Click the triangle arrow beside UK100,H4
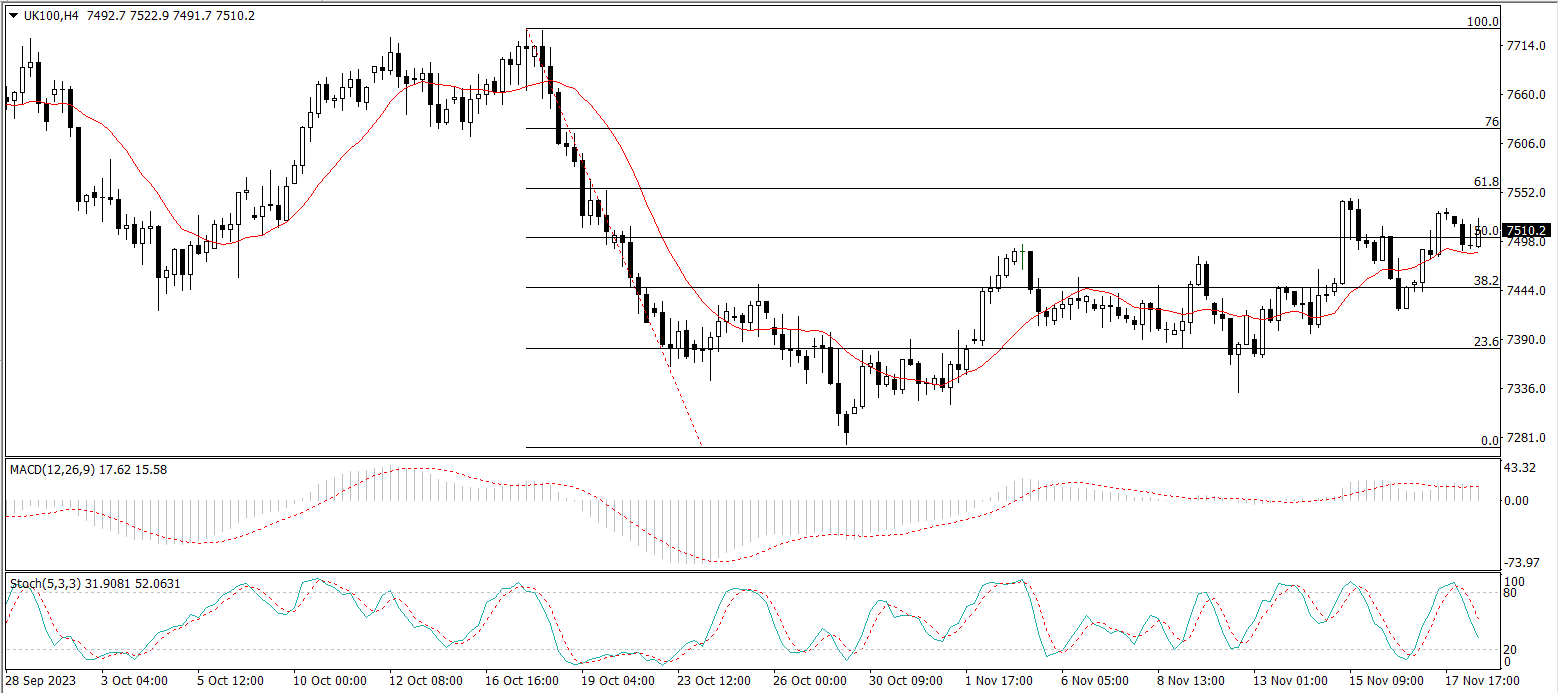 click(x=12, y=15)
